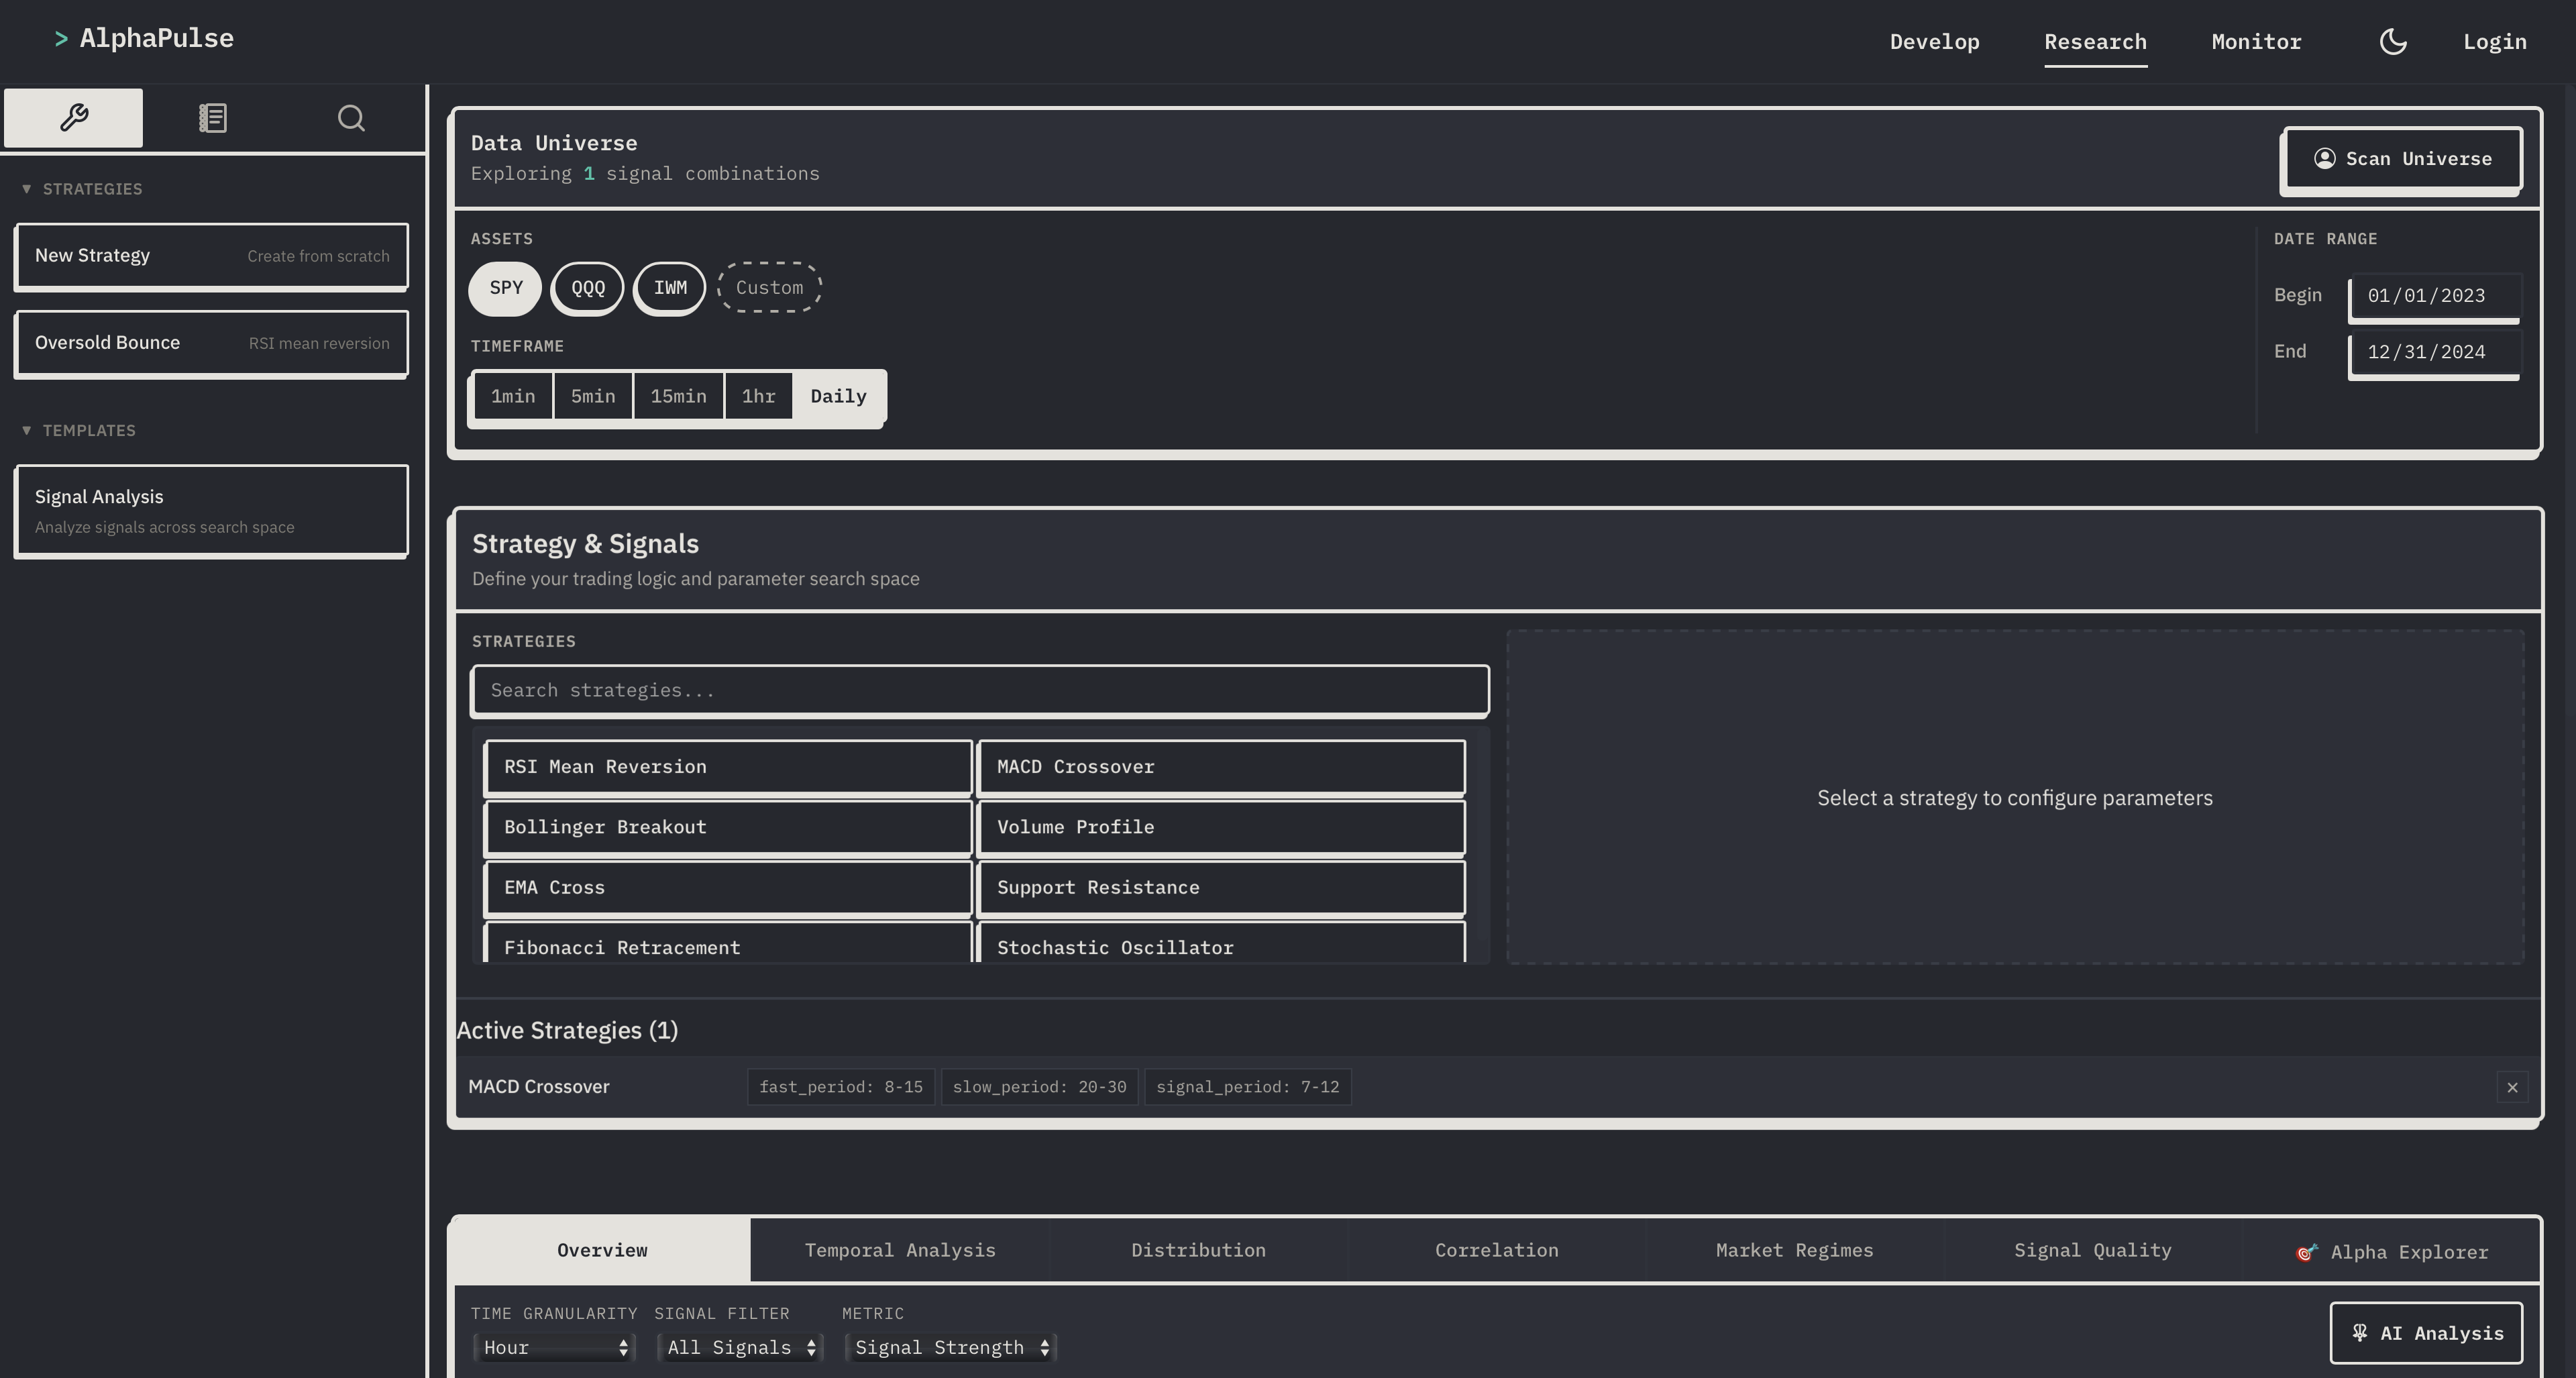This screenshot has width=2576, height=1378.
Task: Open Metric Signal Strength dropdown
Action: point(951,1348)
